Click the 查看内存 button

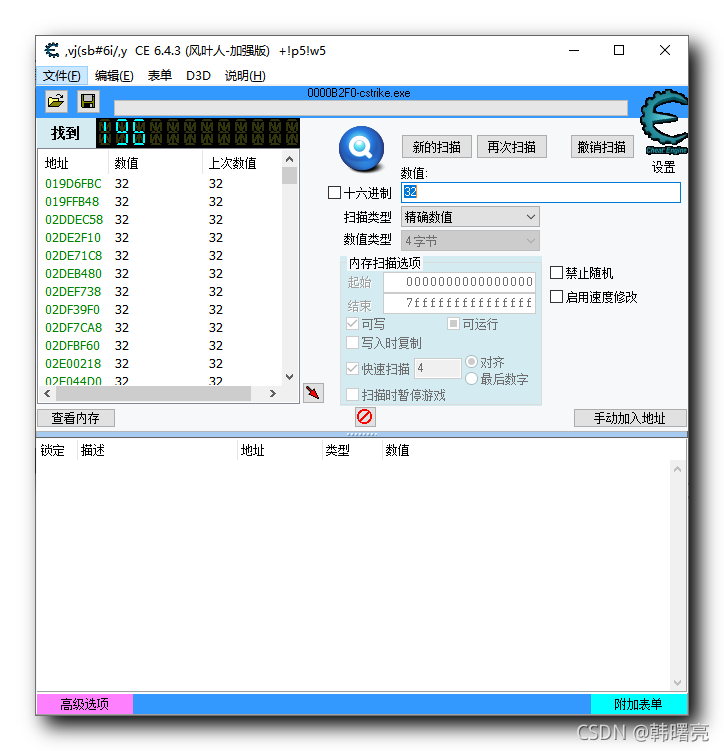(x=76, y=418)
